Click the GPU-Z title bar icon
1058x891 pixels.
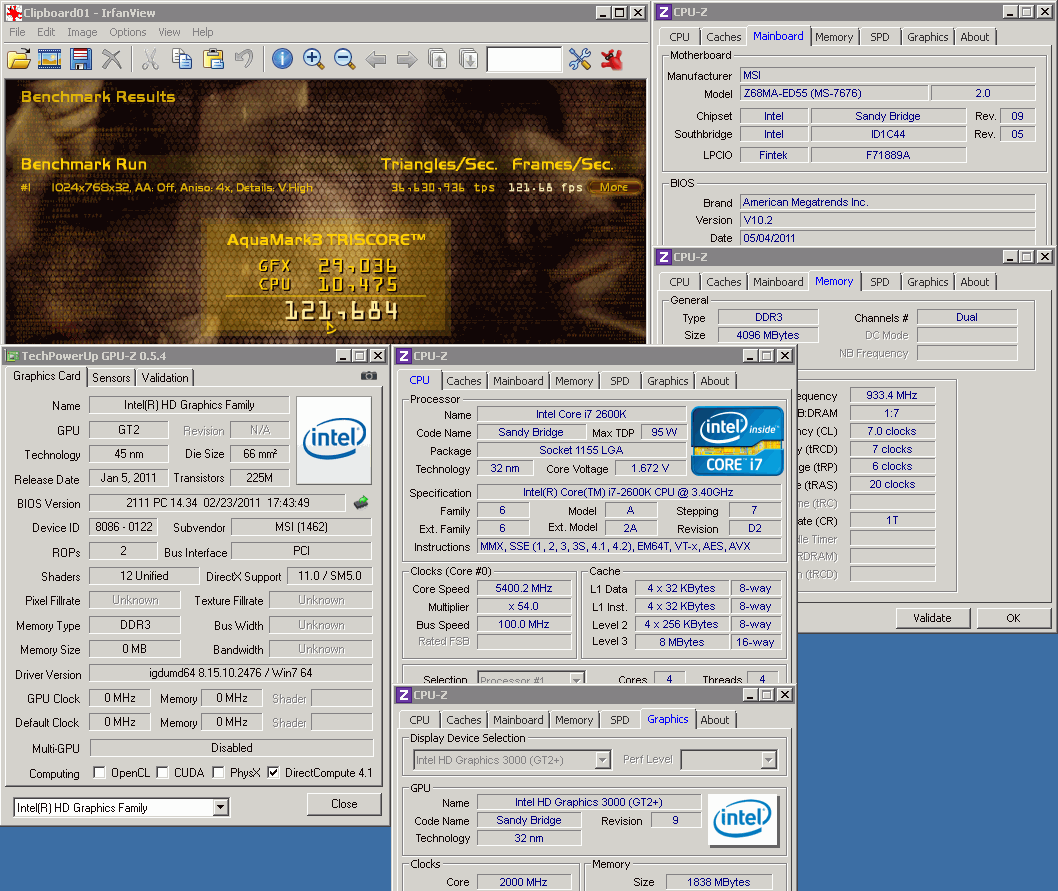click(12, 356)
